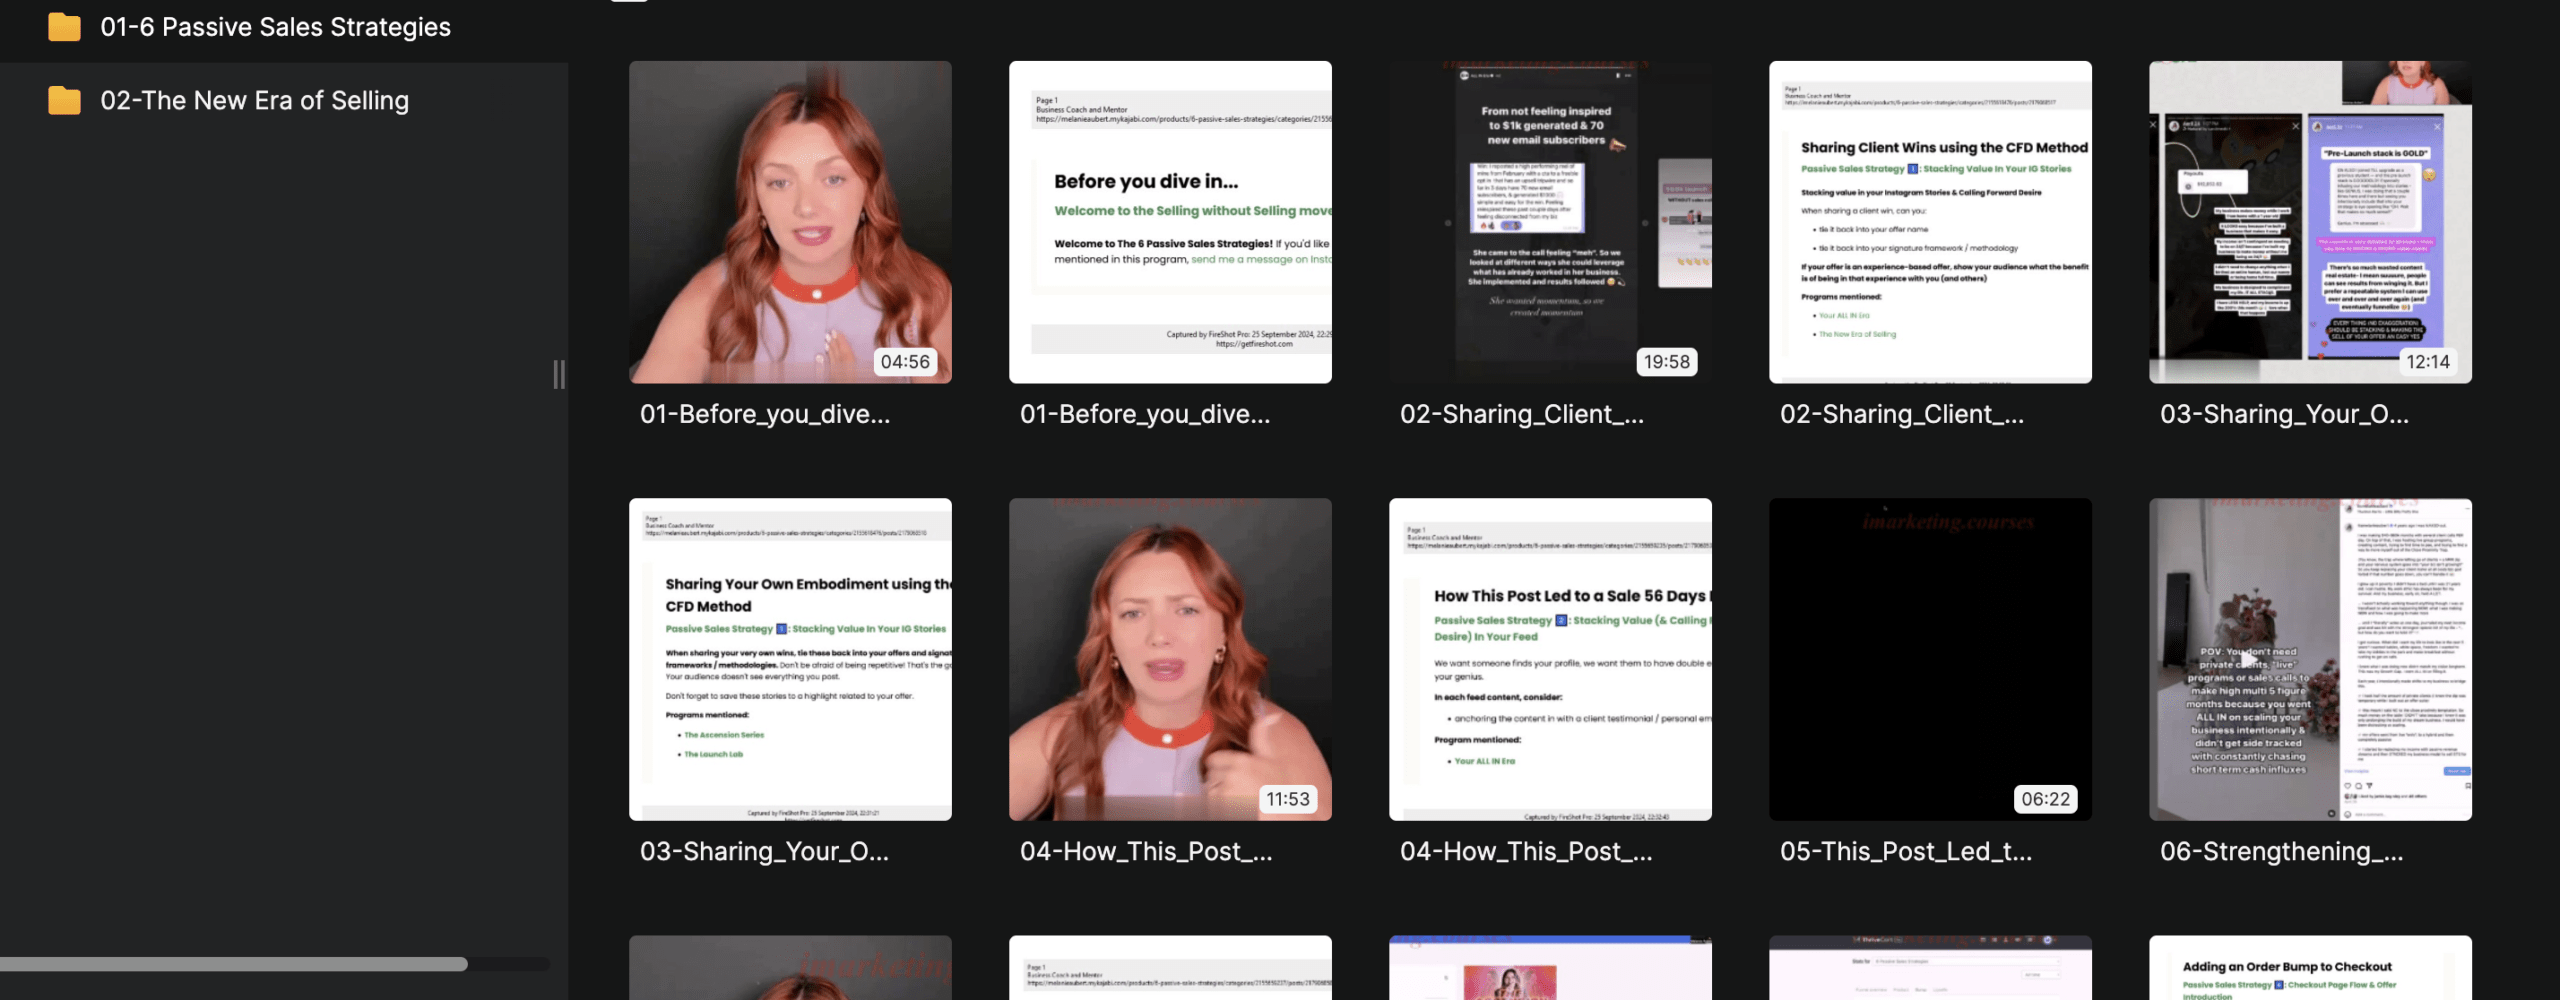
Task: Play the 19:58 Sharing Client video thumbnail
Action: 1549,221
